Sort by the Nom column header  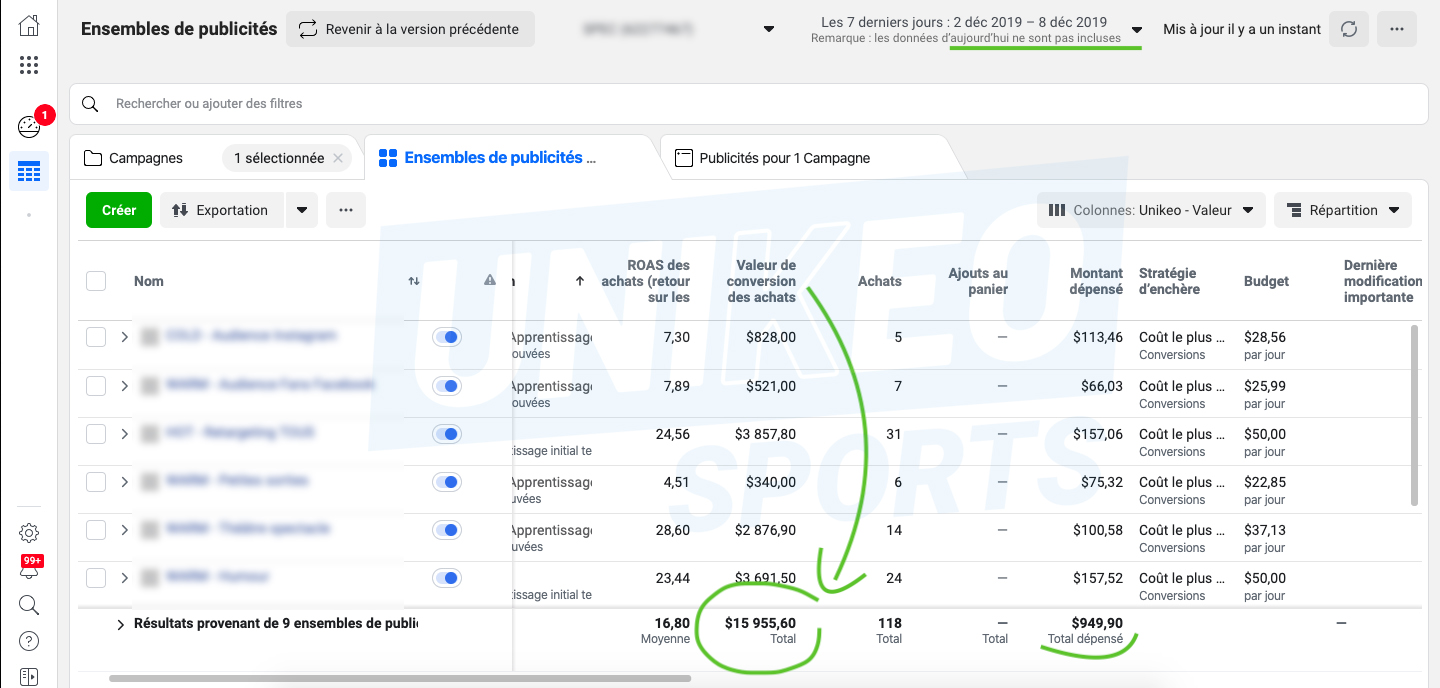(x=149, y=281)
